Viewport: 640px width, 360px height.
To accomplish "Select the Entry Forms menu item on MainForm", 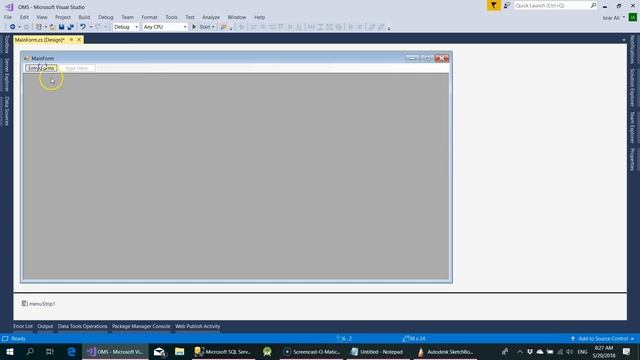I will coord(41,68).
